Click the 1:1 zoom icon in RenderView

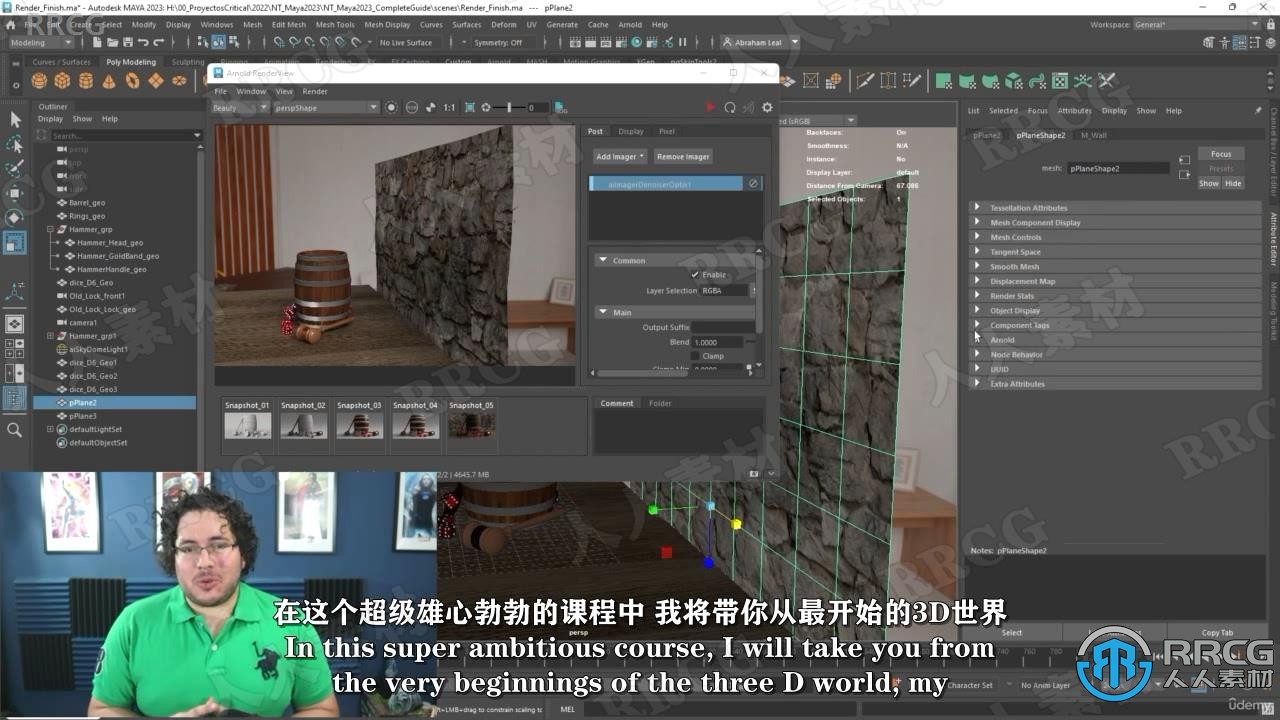coord(449,107)
